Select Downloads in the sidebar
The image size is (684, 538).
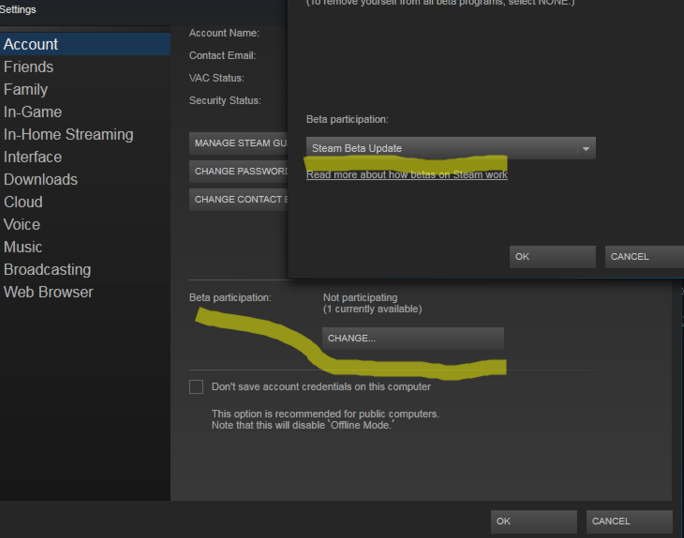pyautogui.click(x=41, y=179)
